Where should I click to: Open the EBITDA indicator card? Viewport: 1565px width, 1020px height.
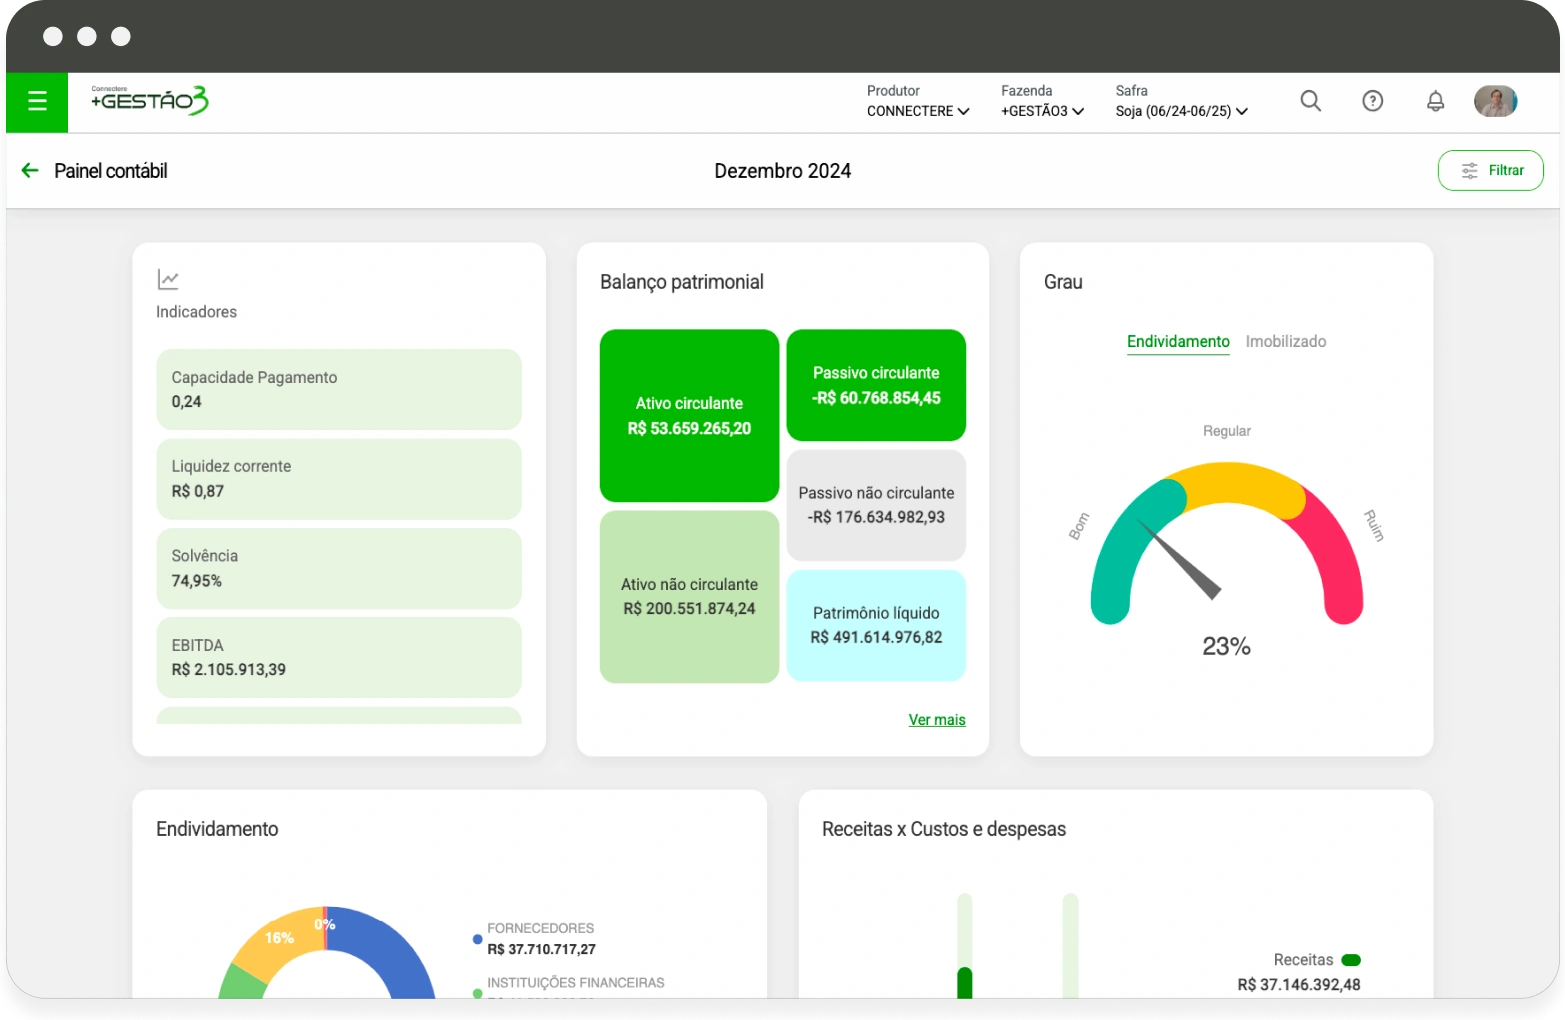coord(338,657)
